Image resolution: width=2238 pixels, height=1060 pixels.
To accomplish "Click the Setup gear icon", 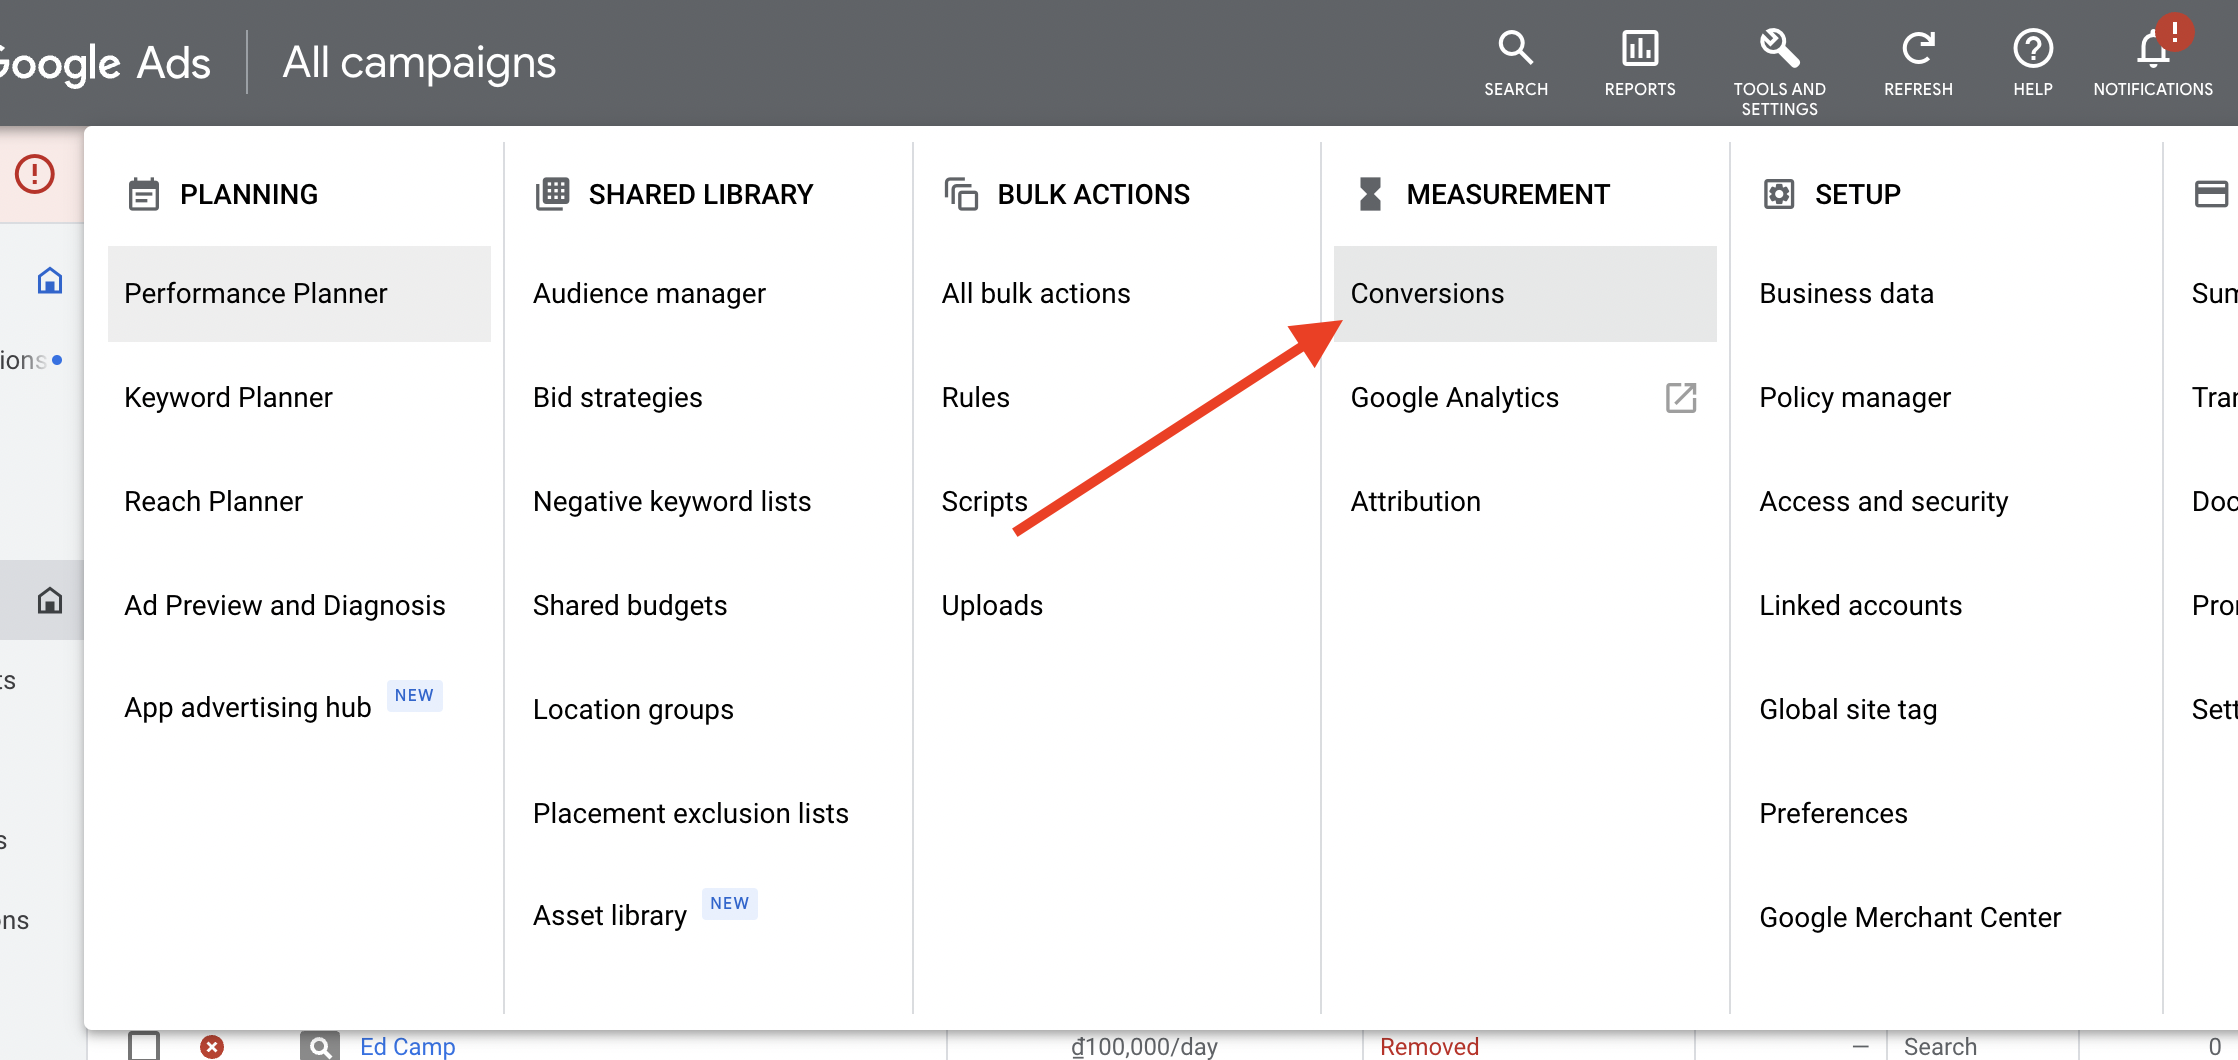I will pos(1779,194).
